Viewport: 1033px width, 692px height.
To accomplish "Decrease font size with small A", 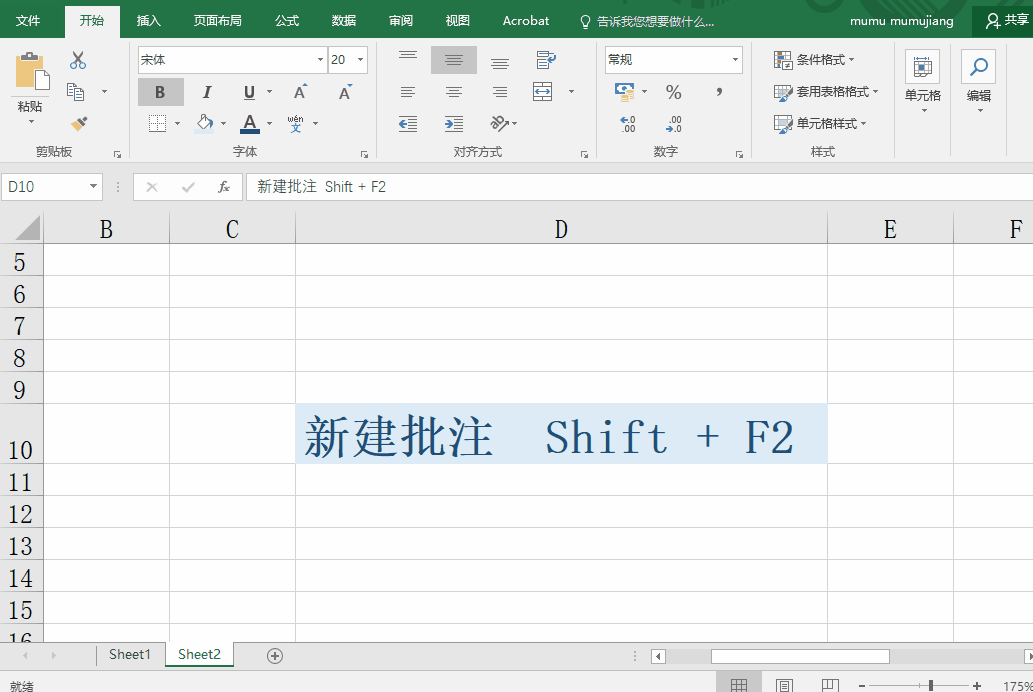I will pyautogui.click(x=345, y=92).
